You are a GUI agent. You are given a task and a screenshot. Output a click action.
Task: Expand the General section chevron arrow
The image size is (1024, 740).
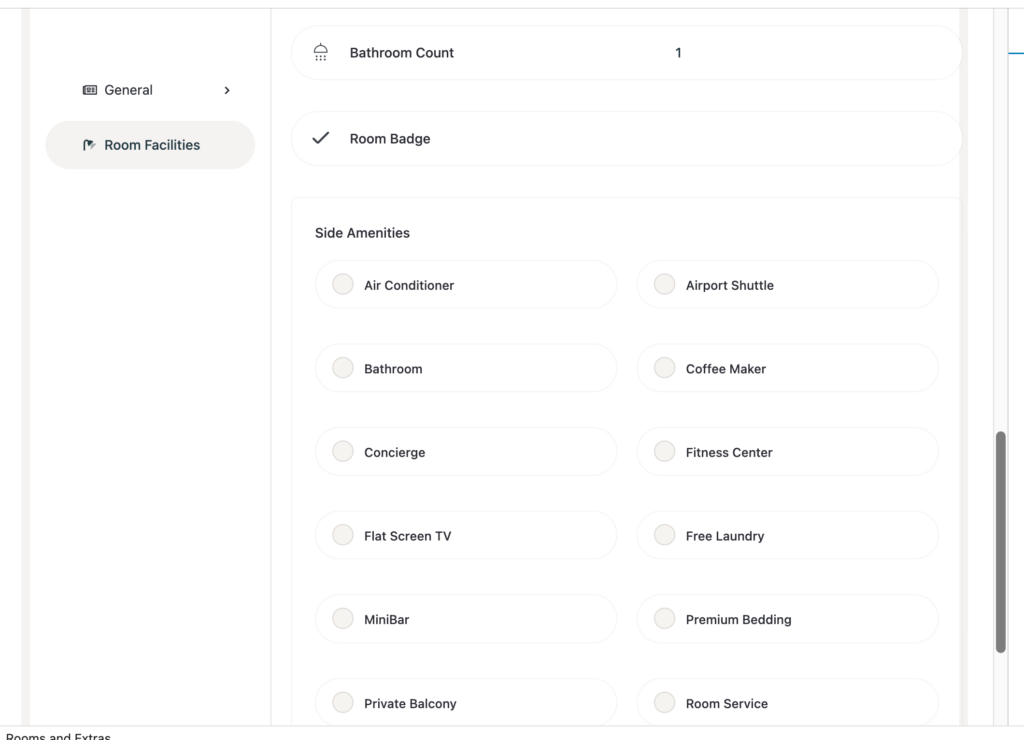[227, 90]
